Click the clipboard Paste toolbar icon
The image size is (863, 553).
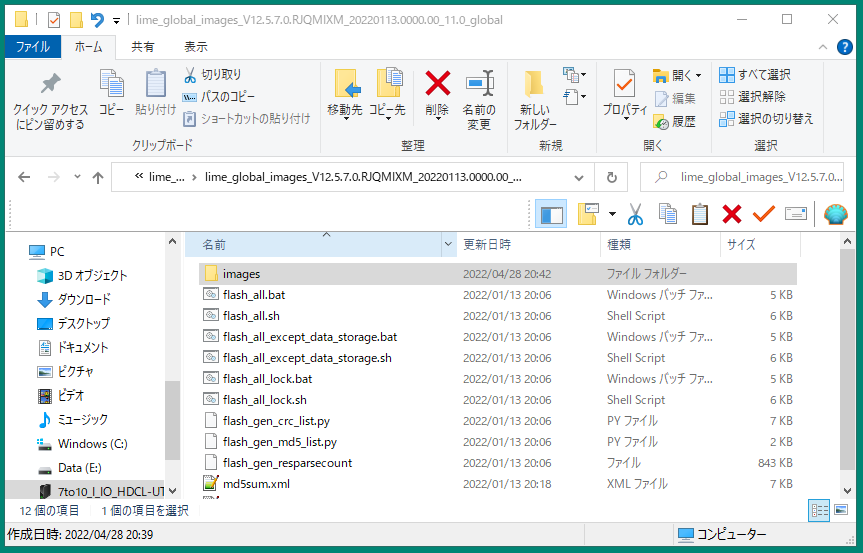coord(700,214)
